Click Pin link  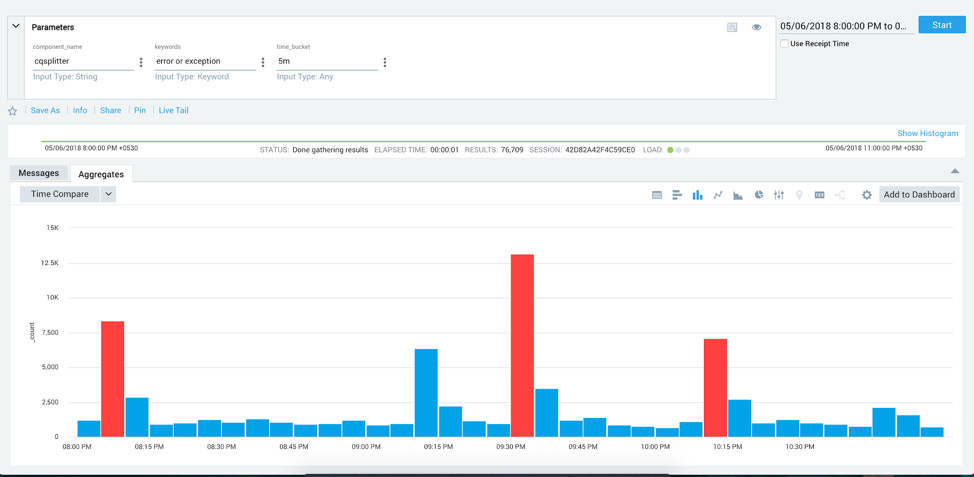140,111
